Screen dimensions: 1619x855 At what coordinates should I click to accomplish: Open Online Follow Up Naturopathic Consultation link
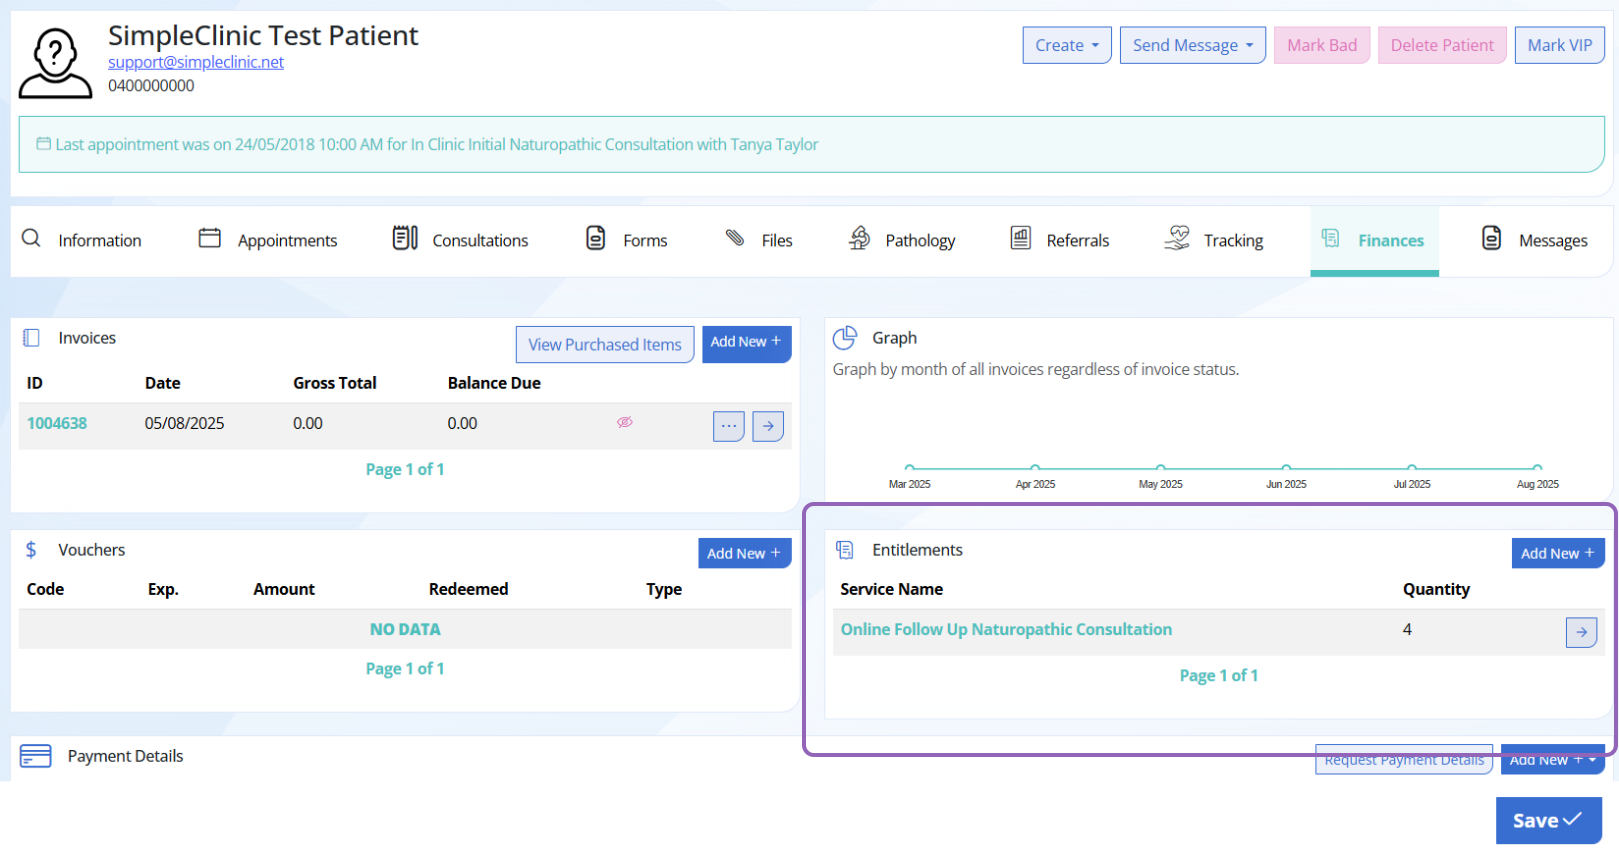tap(1006, 629)
